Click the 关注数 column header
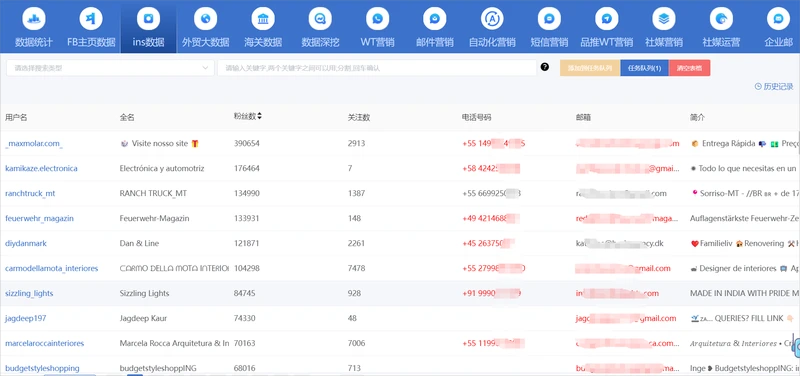 [359, 117]
